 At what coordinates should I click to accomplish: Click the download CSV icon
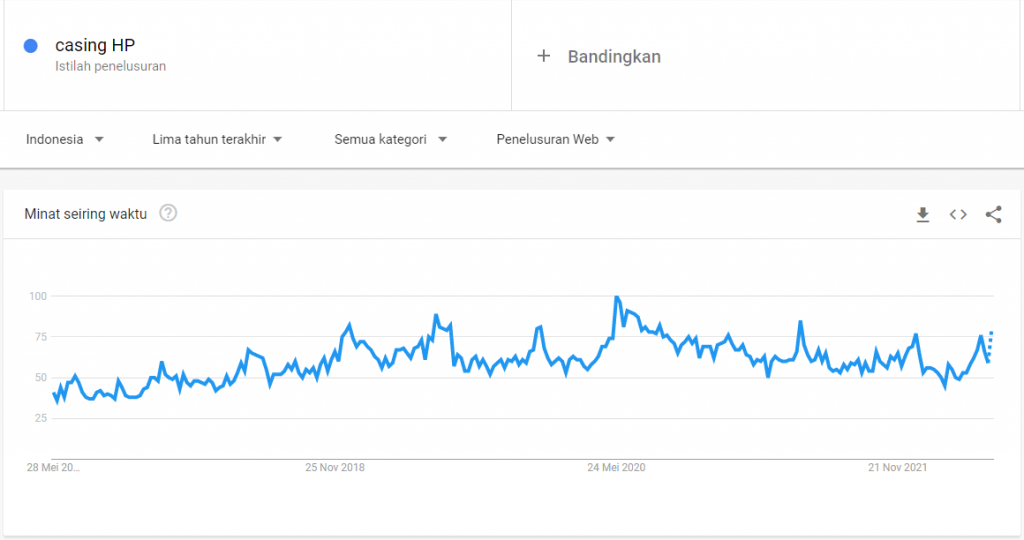point(923,214)
